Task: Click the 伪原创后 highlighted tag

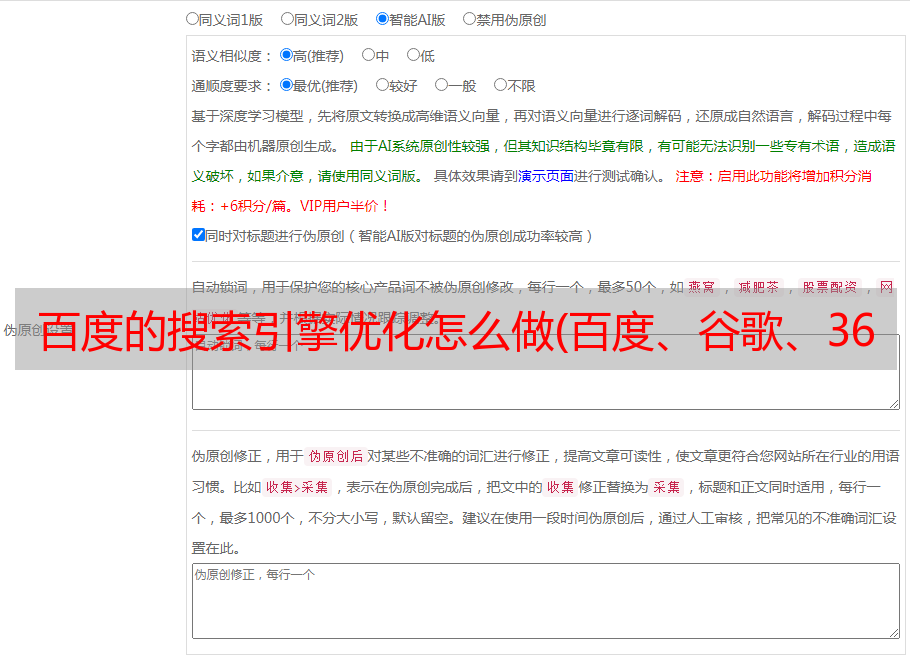Action: click(x=336, y=456)
